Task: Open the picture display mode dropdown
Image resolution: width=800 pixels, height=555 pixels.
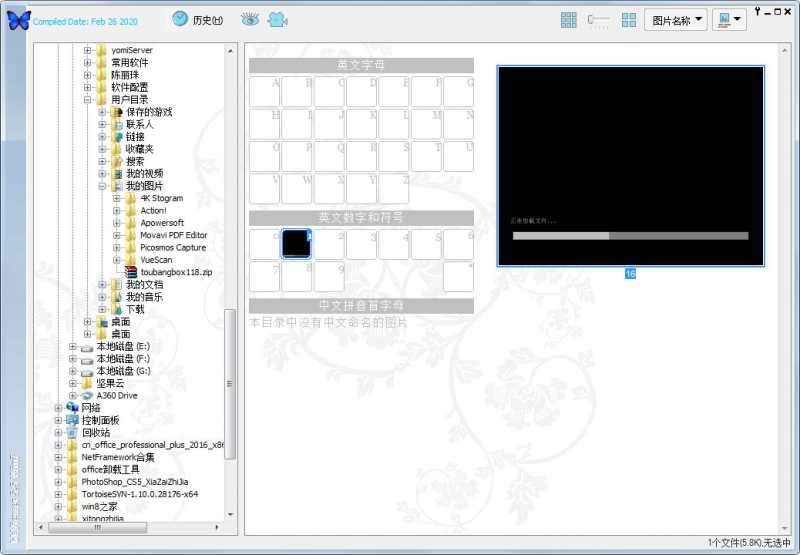Action: point(729,20)
